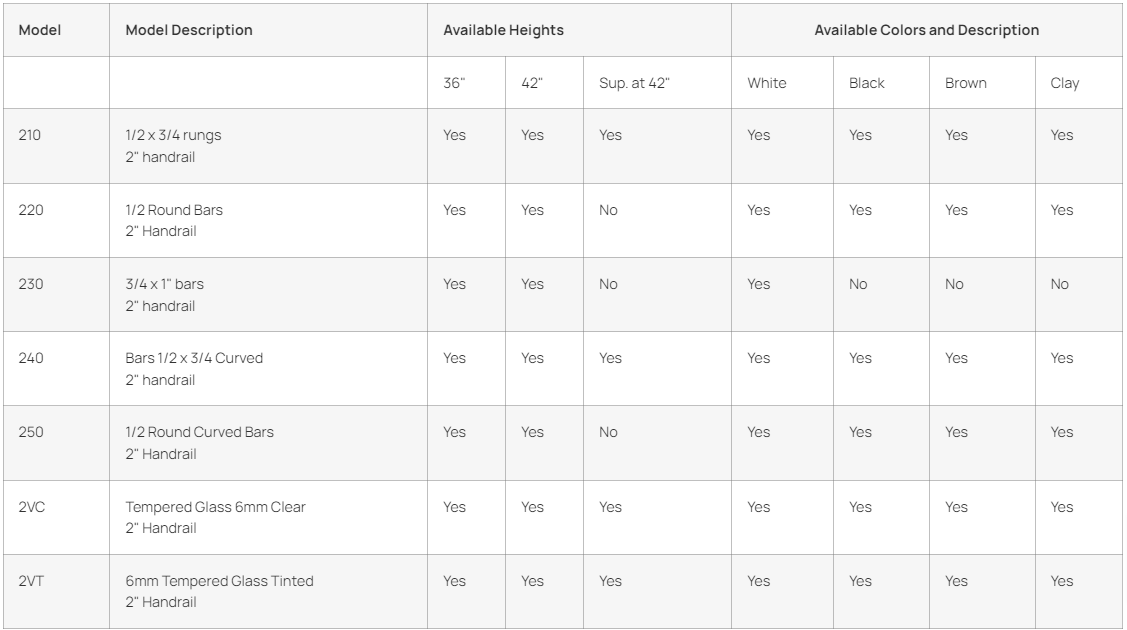The height and width of the screenshot is (630, 1127).
Task: Select the Brown color subheader
Action: pos(965,83)
